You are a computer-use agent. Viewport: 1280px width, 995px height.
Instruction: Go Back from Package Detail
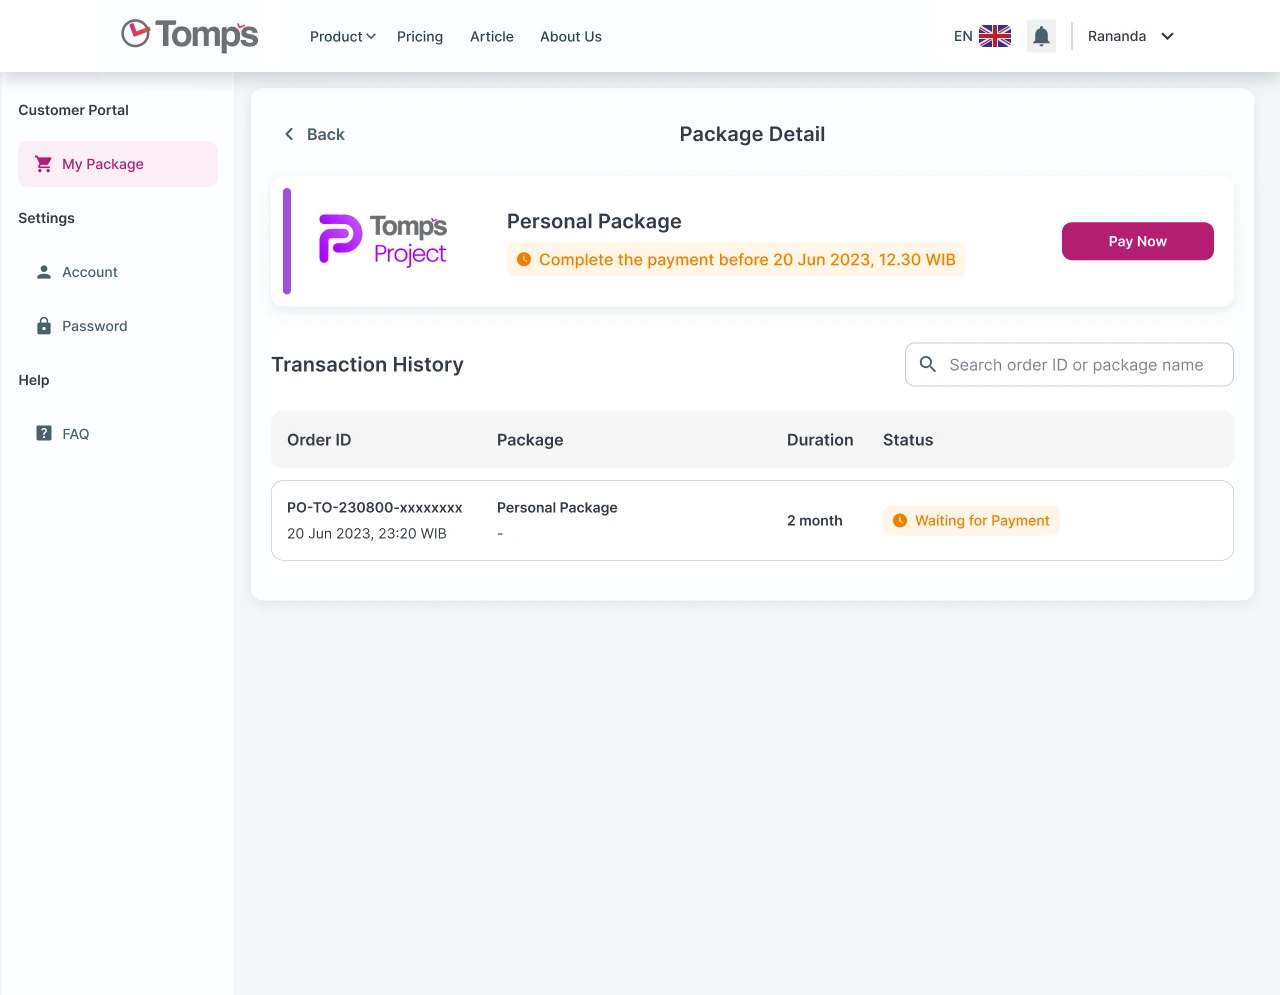point(314,135)
